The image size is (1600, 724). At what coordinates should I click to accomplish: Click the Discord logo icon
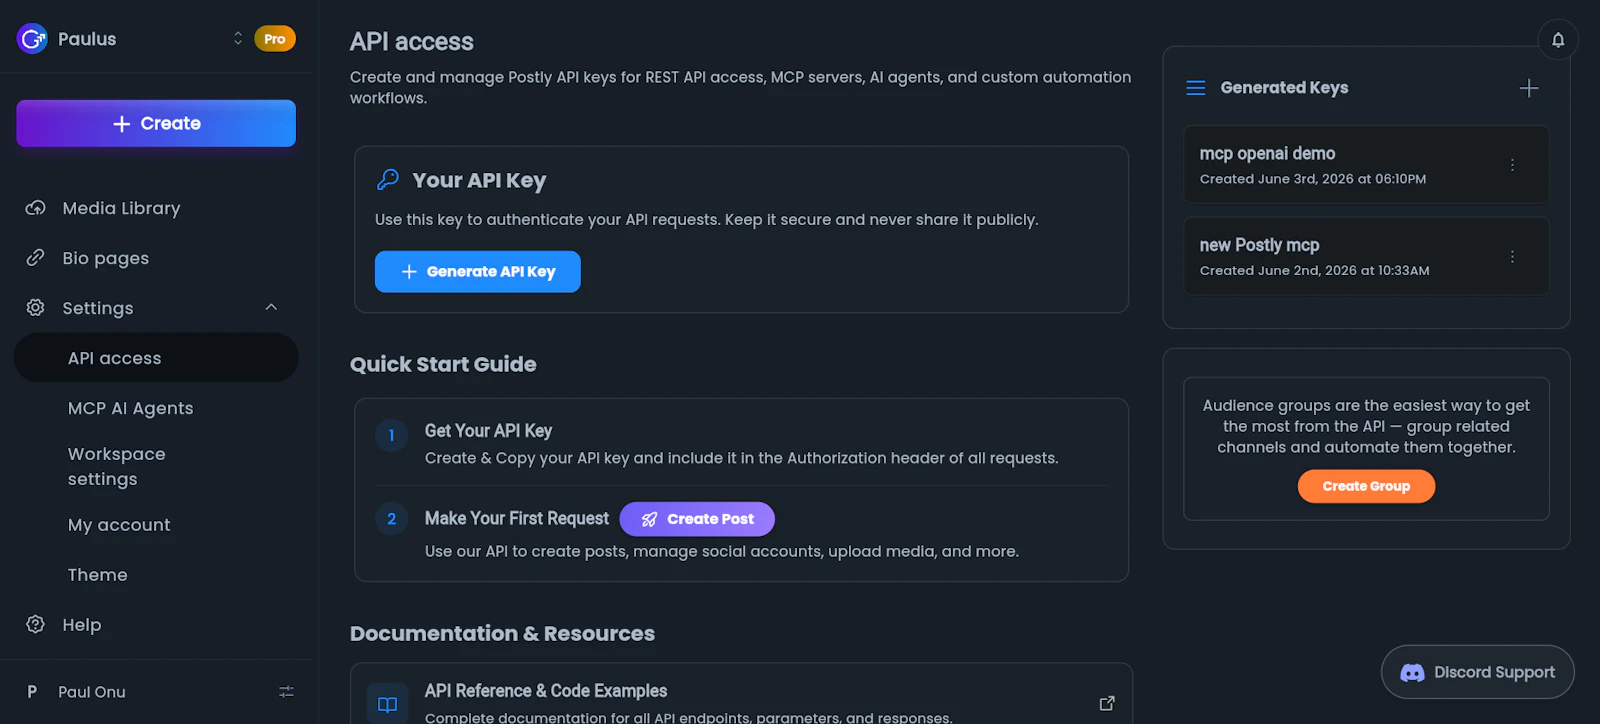(1412, 673)
